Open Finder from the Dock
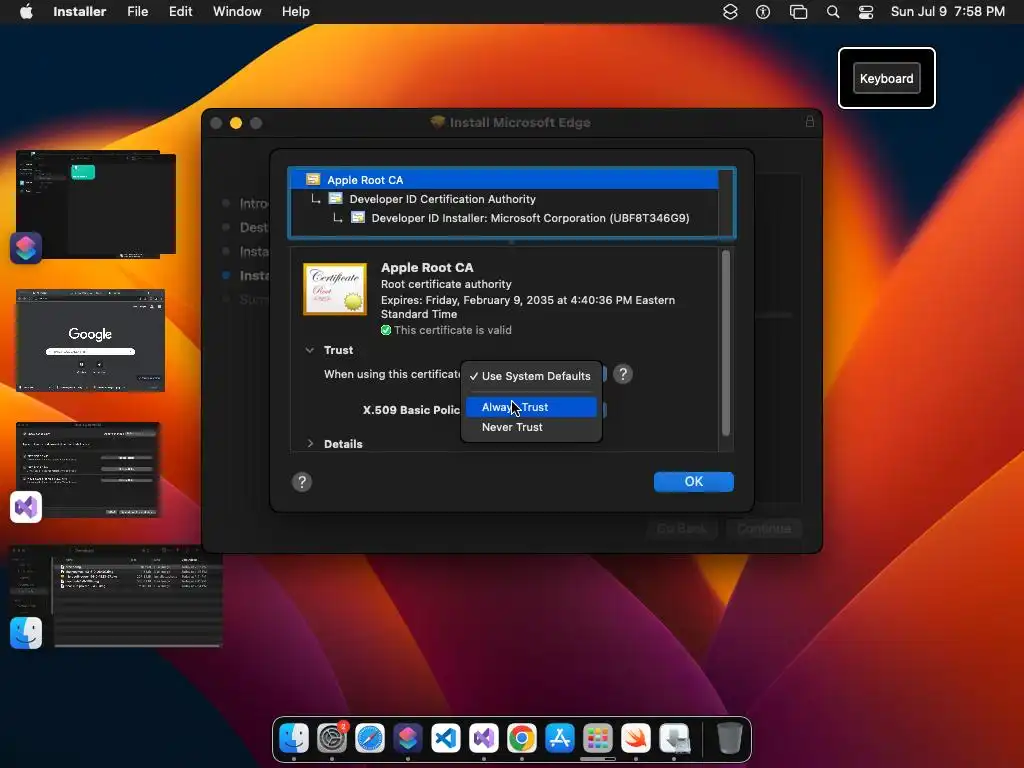This screenshot has height=768, width=1024. [294, 739]
